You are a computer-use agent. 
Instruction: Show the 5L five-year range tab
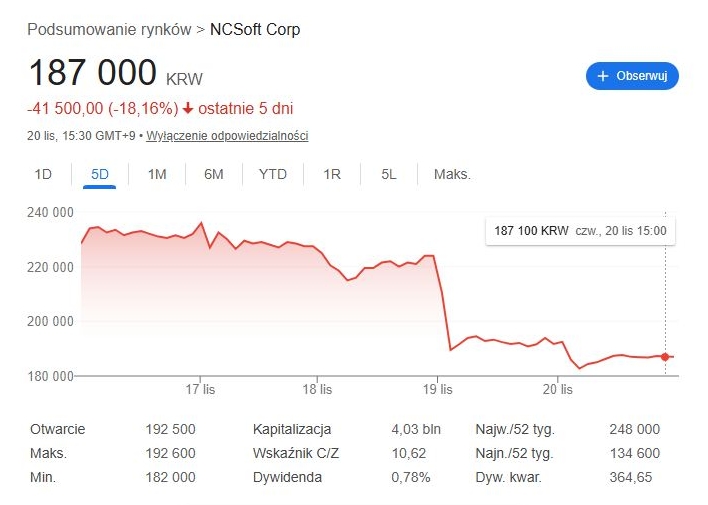coord(389,174)
